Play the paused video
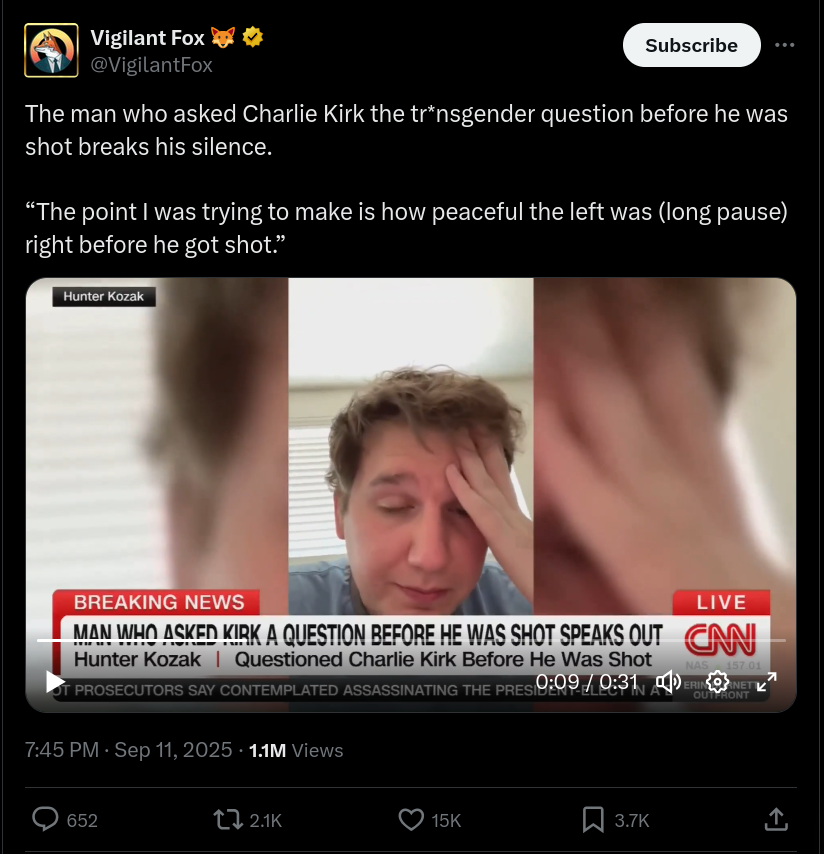This screenshot has width=824, height=854. tap(55, 682)
